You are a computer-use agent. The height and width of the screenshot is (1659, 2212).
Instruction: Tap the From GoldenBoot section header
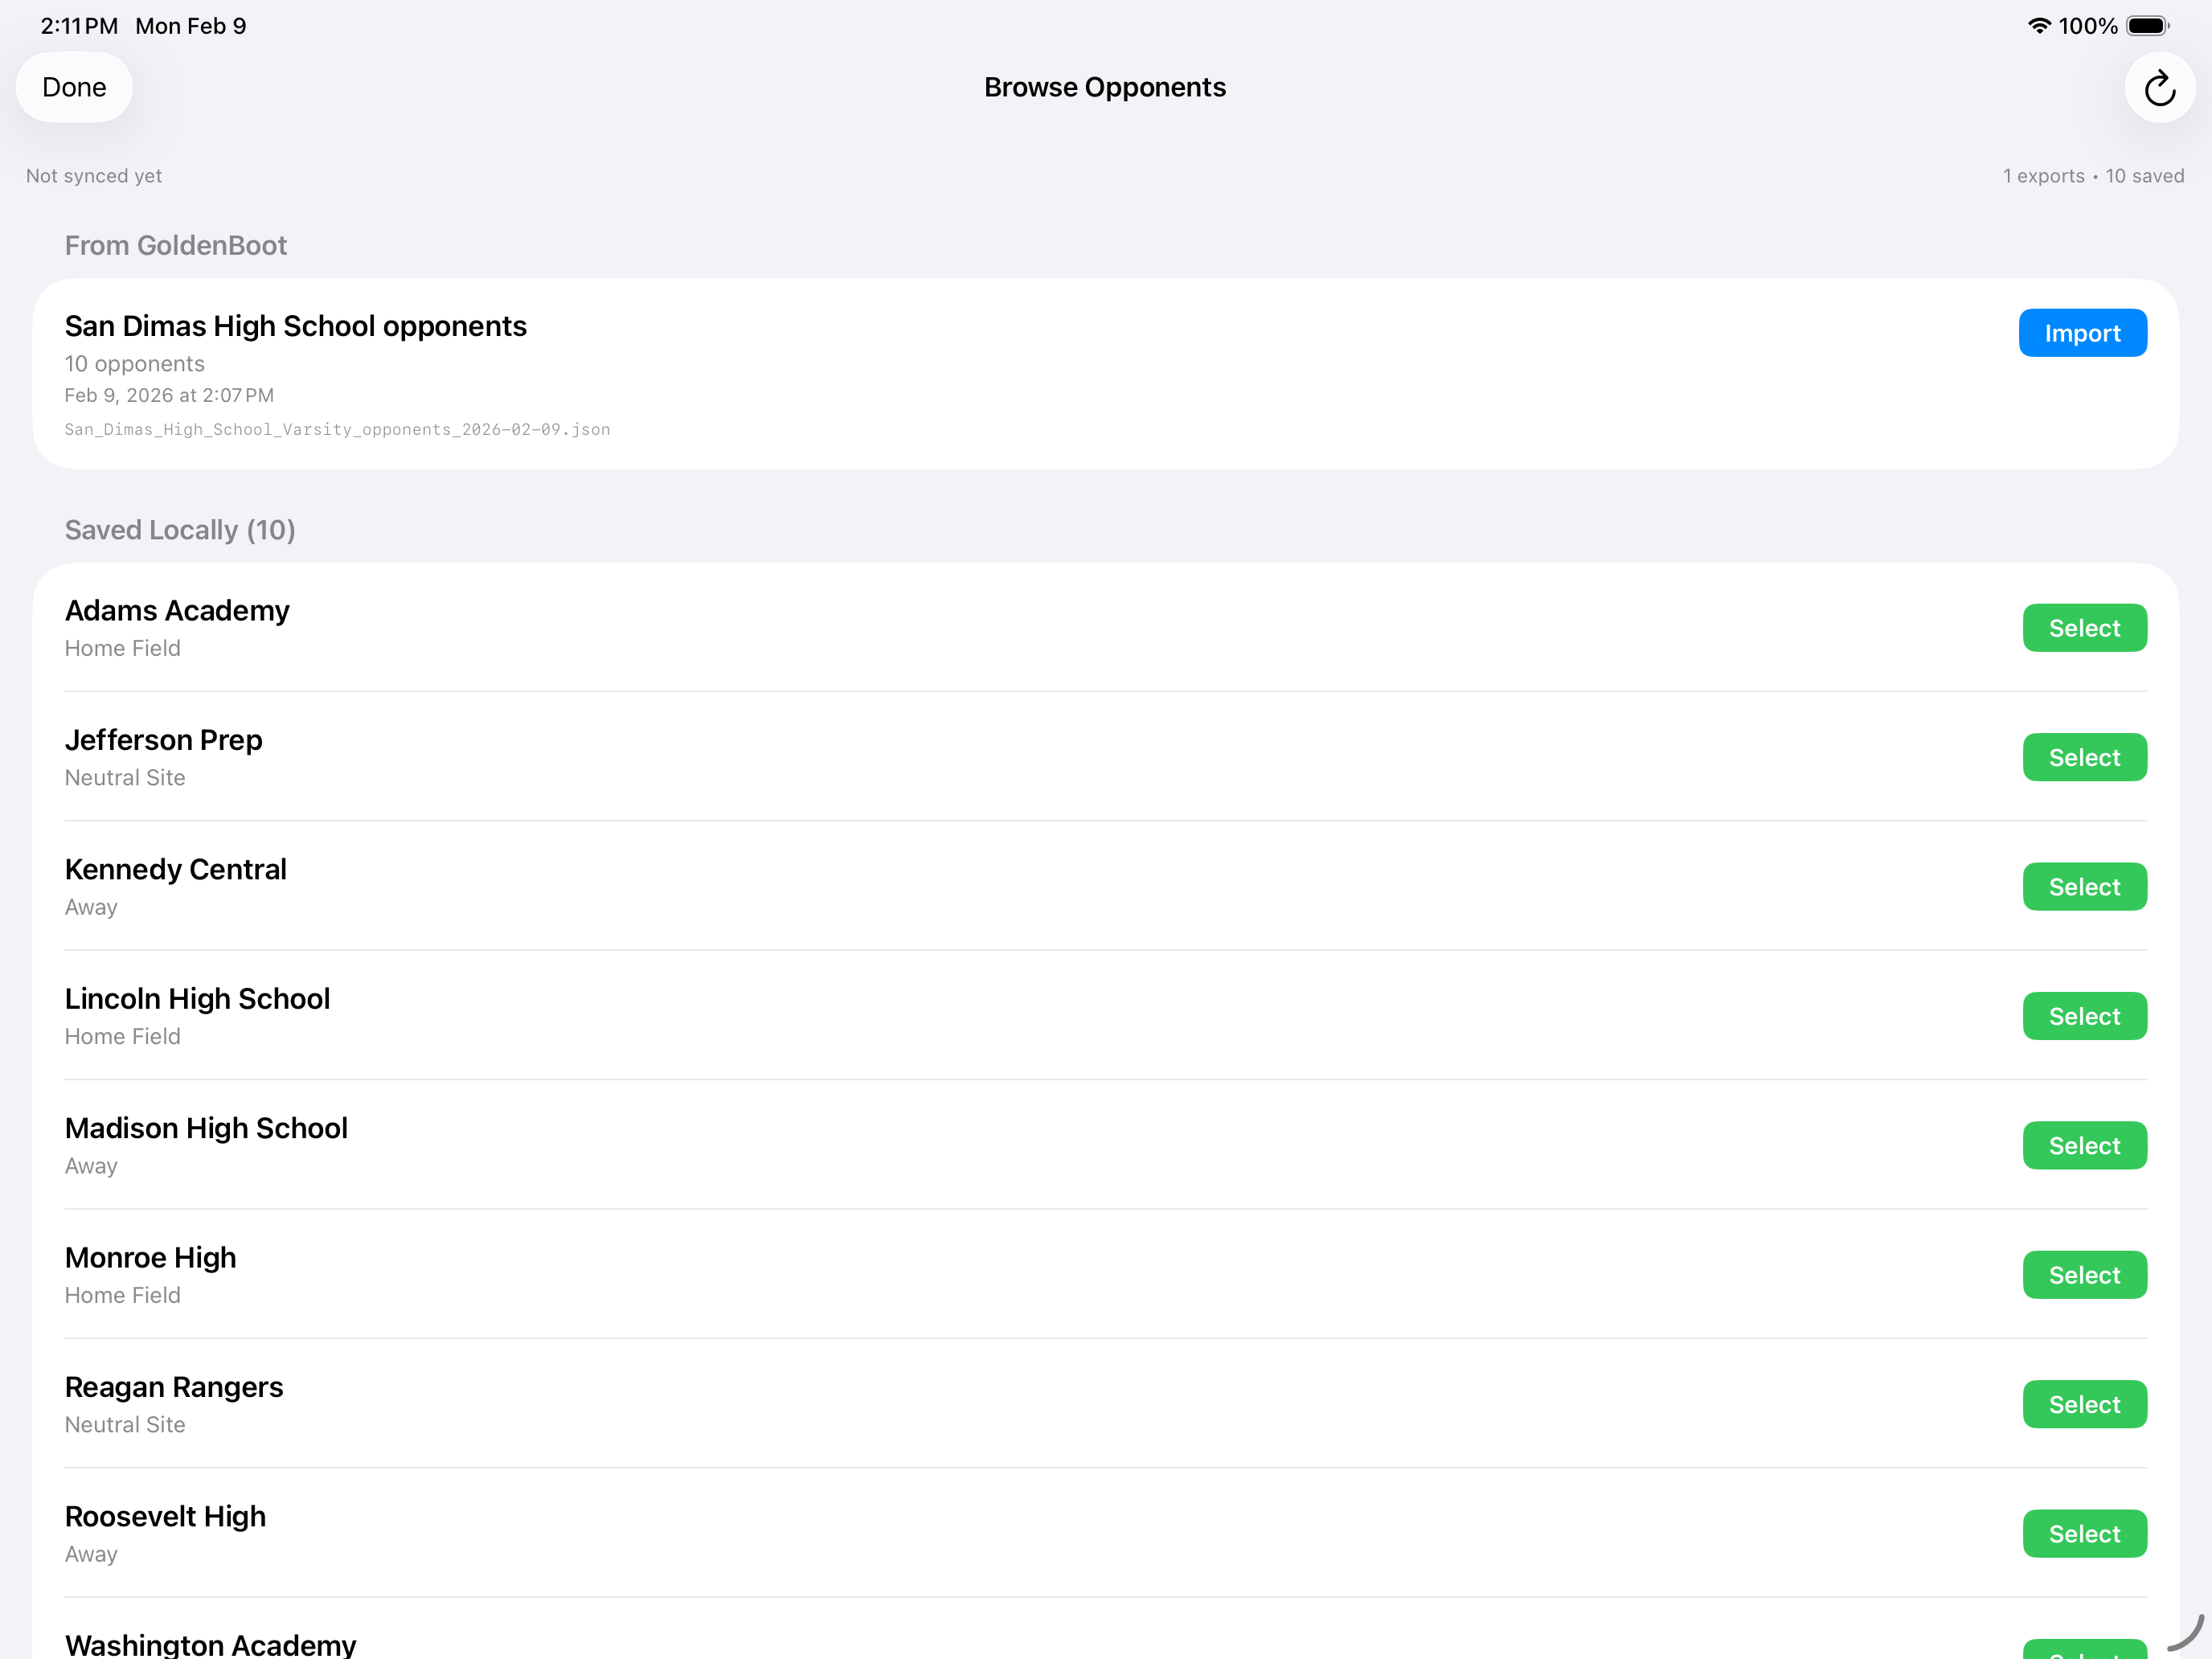pos(176,246)
